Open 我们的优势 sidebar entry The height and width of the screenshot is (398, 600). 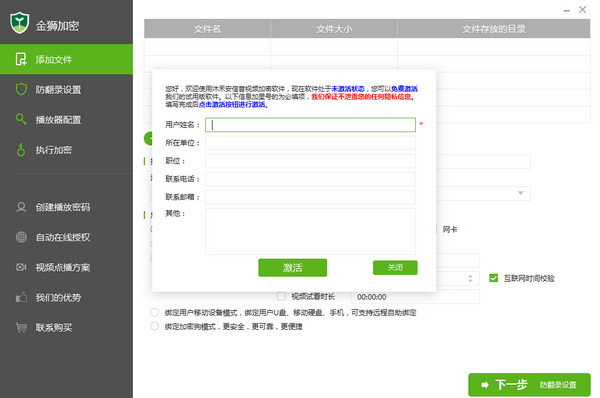(66, 298)
